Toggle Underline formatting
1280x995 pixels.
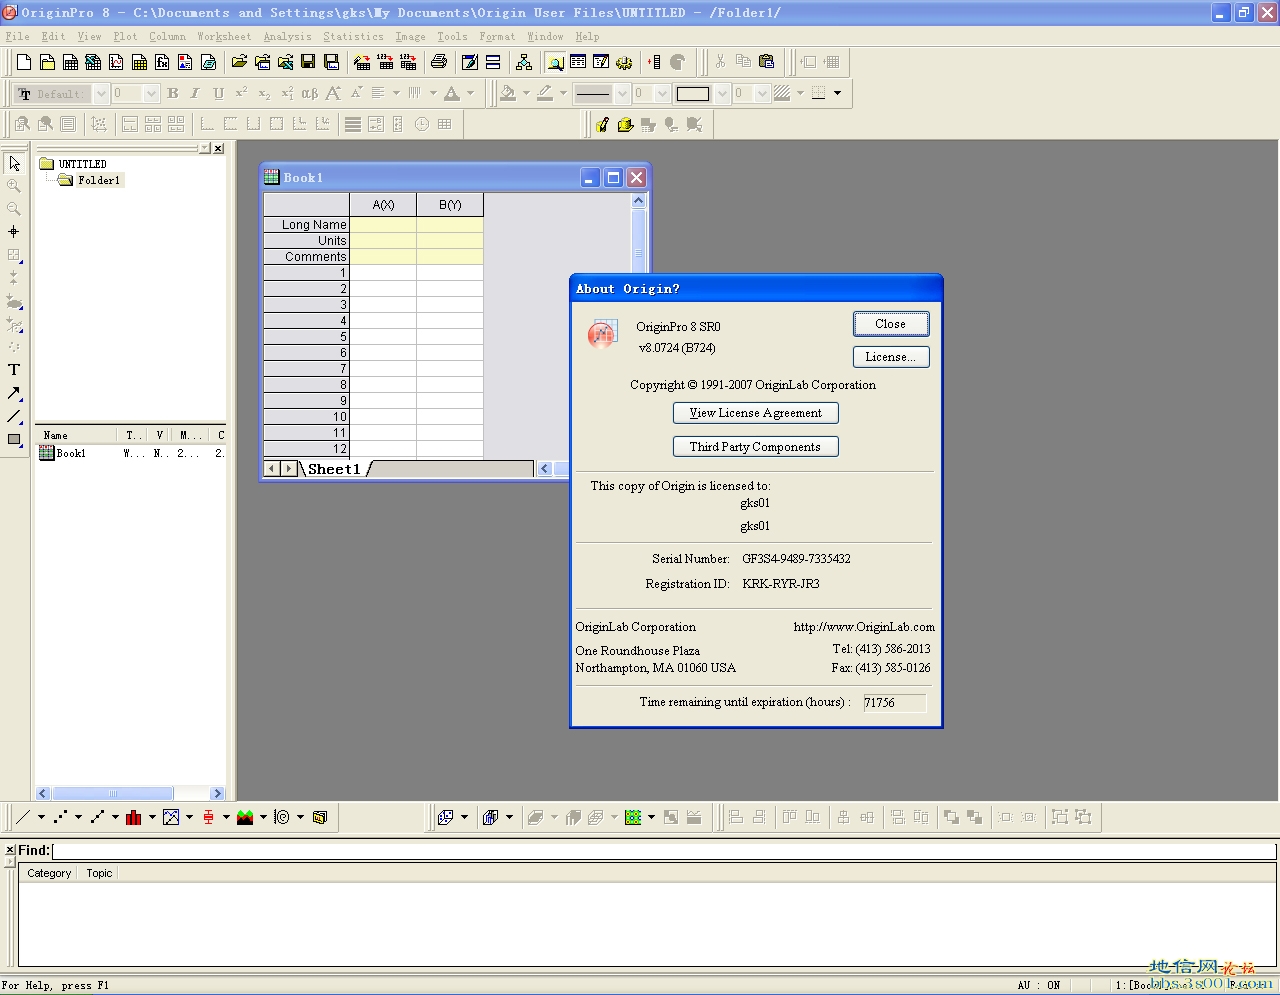coord(217,94)
